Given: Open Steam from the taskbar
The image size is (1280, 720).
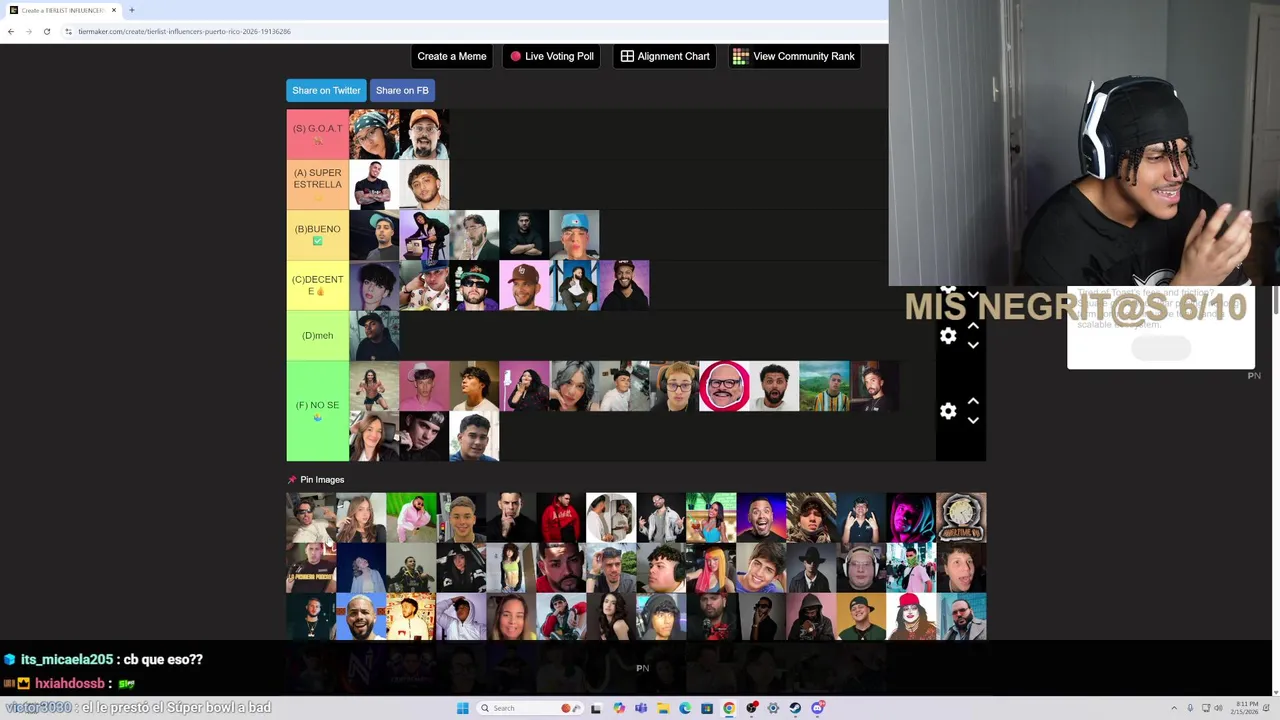Looking at the screenshot, I should tap(795, 708).
